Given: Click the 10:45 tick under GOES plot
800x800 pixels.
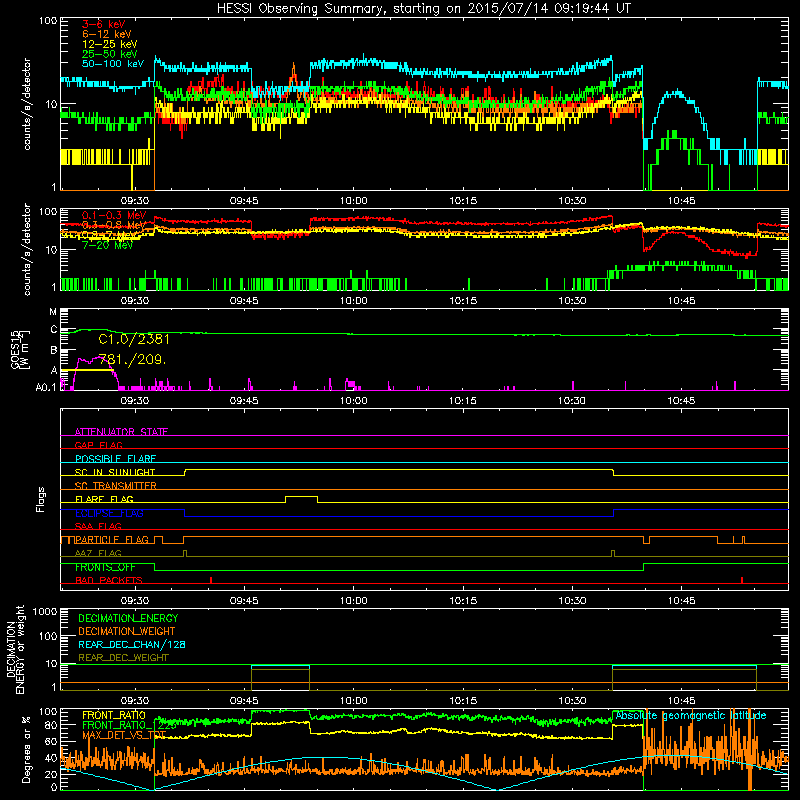Looking at the screenshot, I should (682, 401).
